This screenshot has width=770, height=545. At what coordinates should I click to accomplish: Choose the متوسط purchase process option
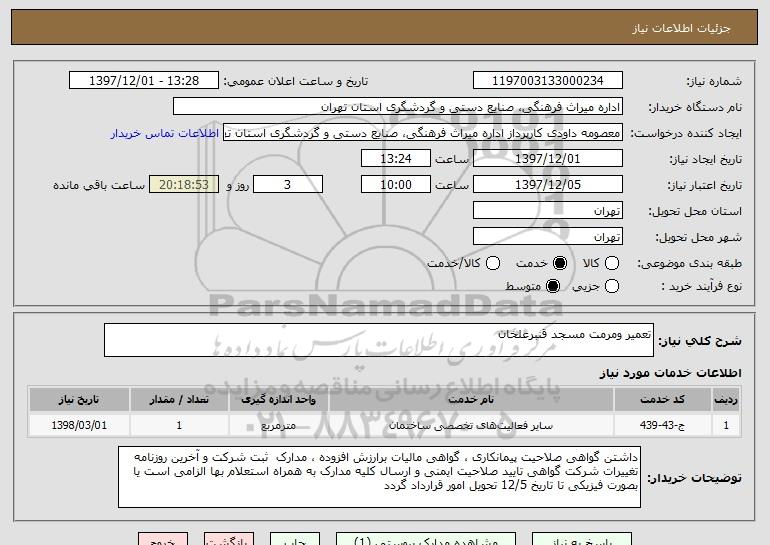click(x=553, y=286)
